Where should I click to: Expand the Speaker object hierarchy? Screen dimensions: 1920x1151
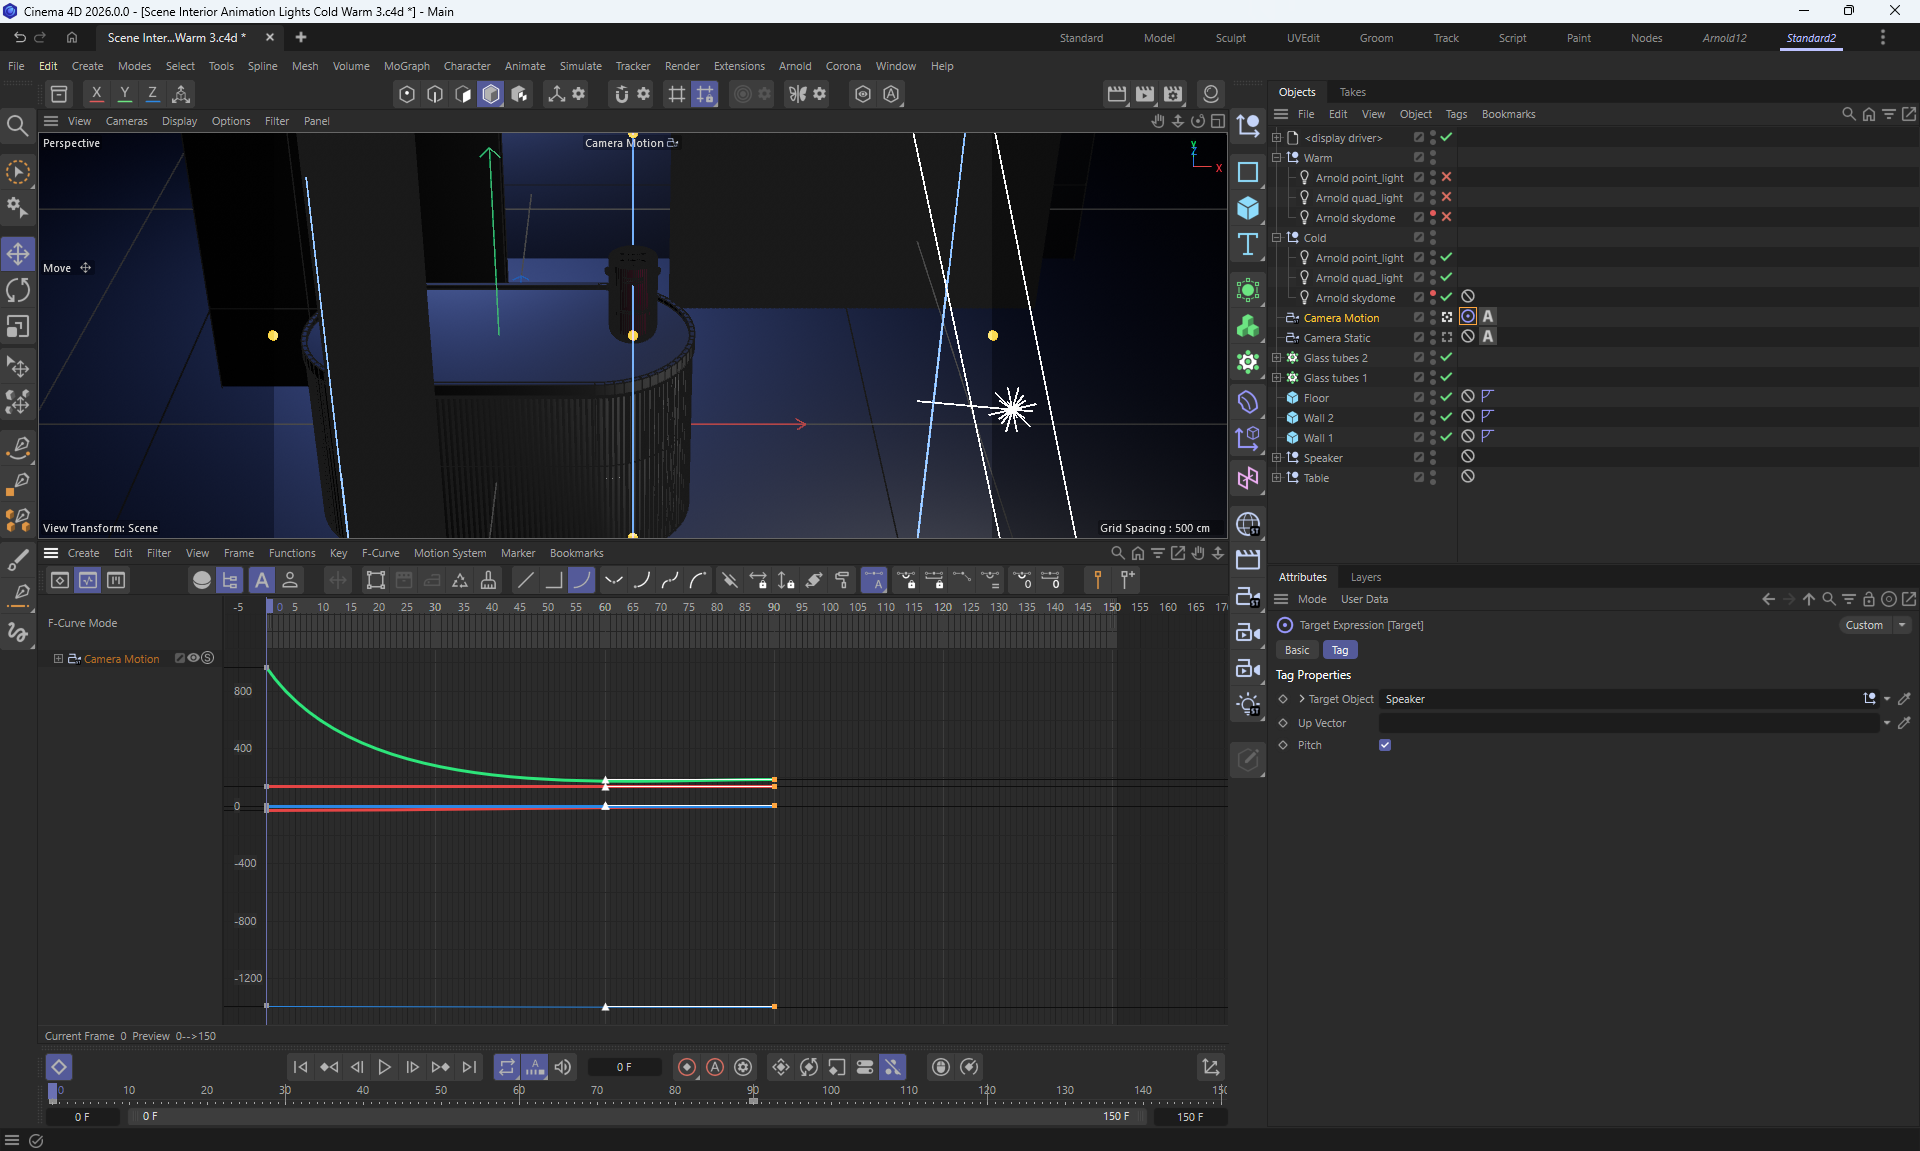[1277, 458]
